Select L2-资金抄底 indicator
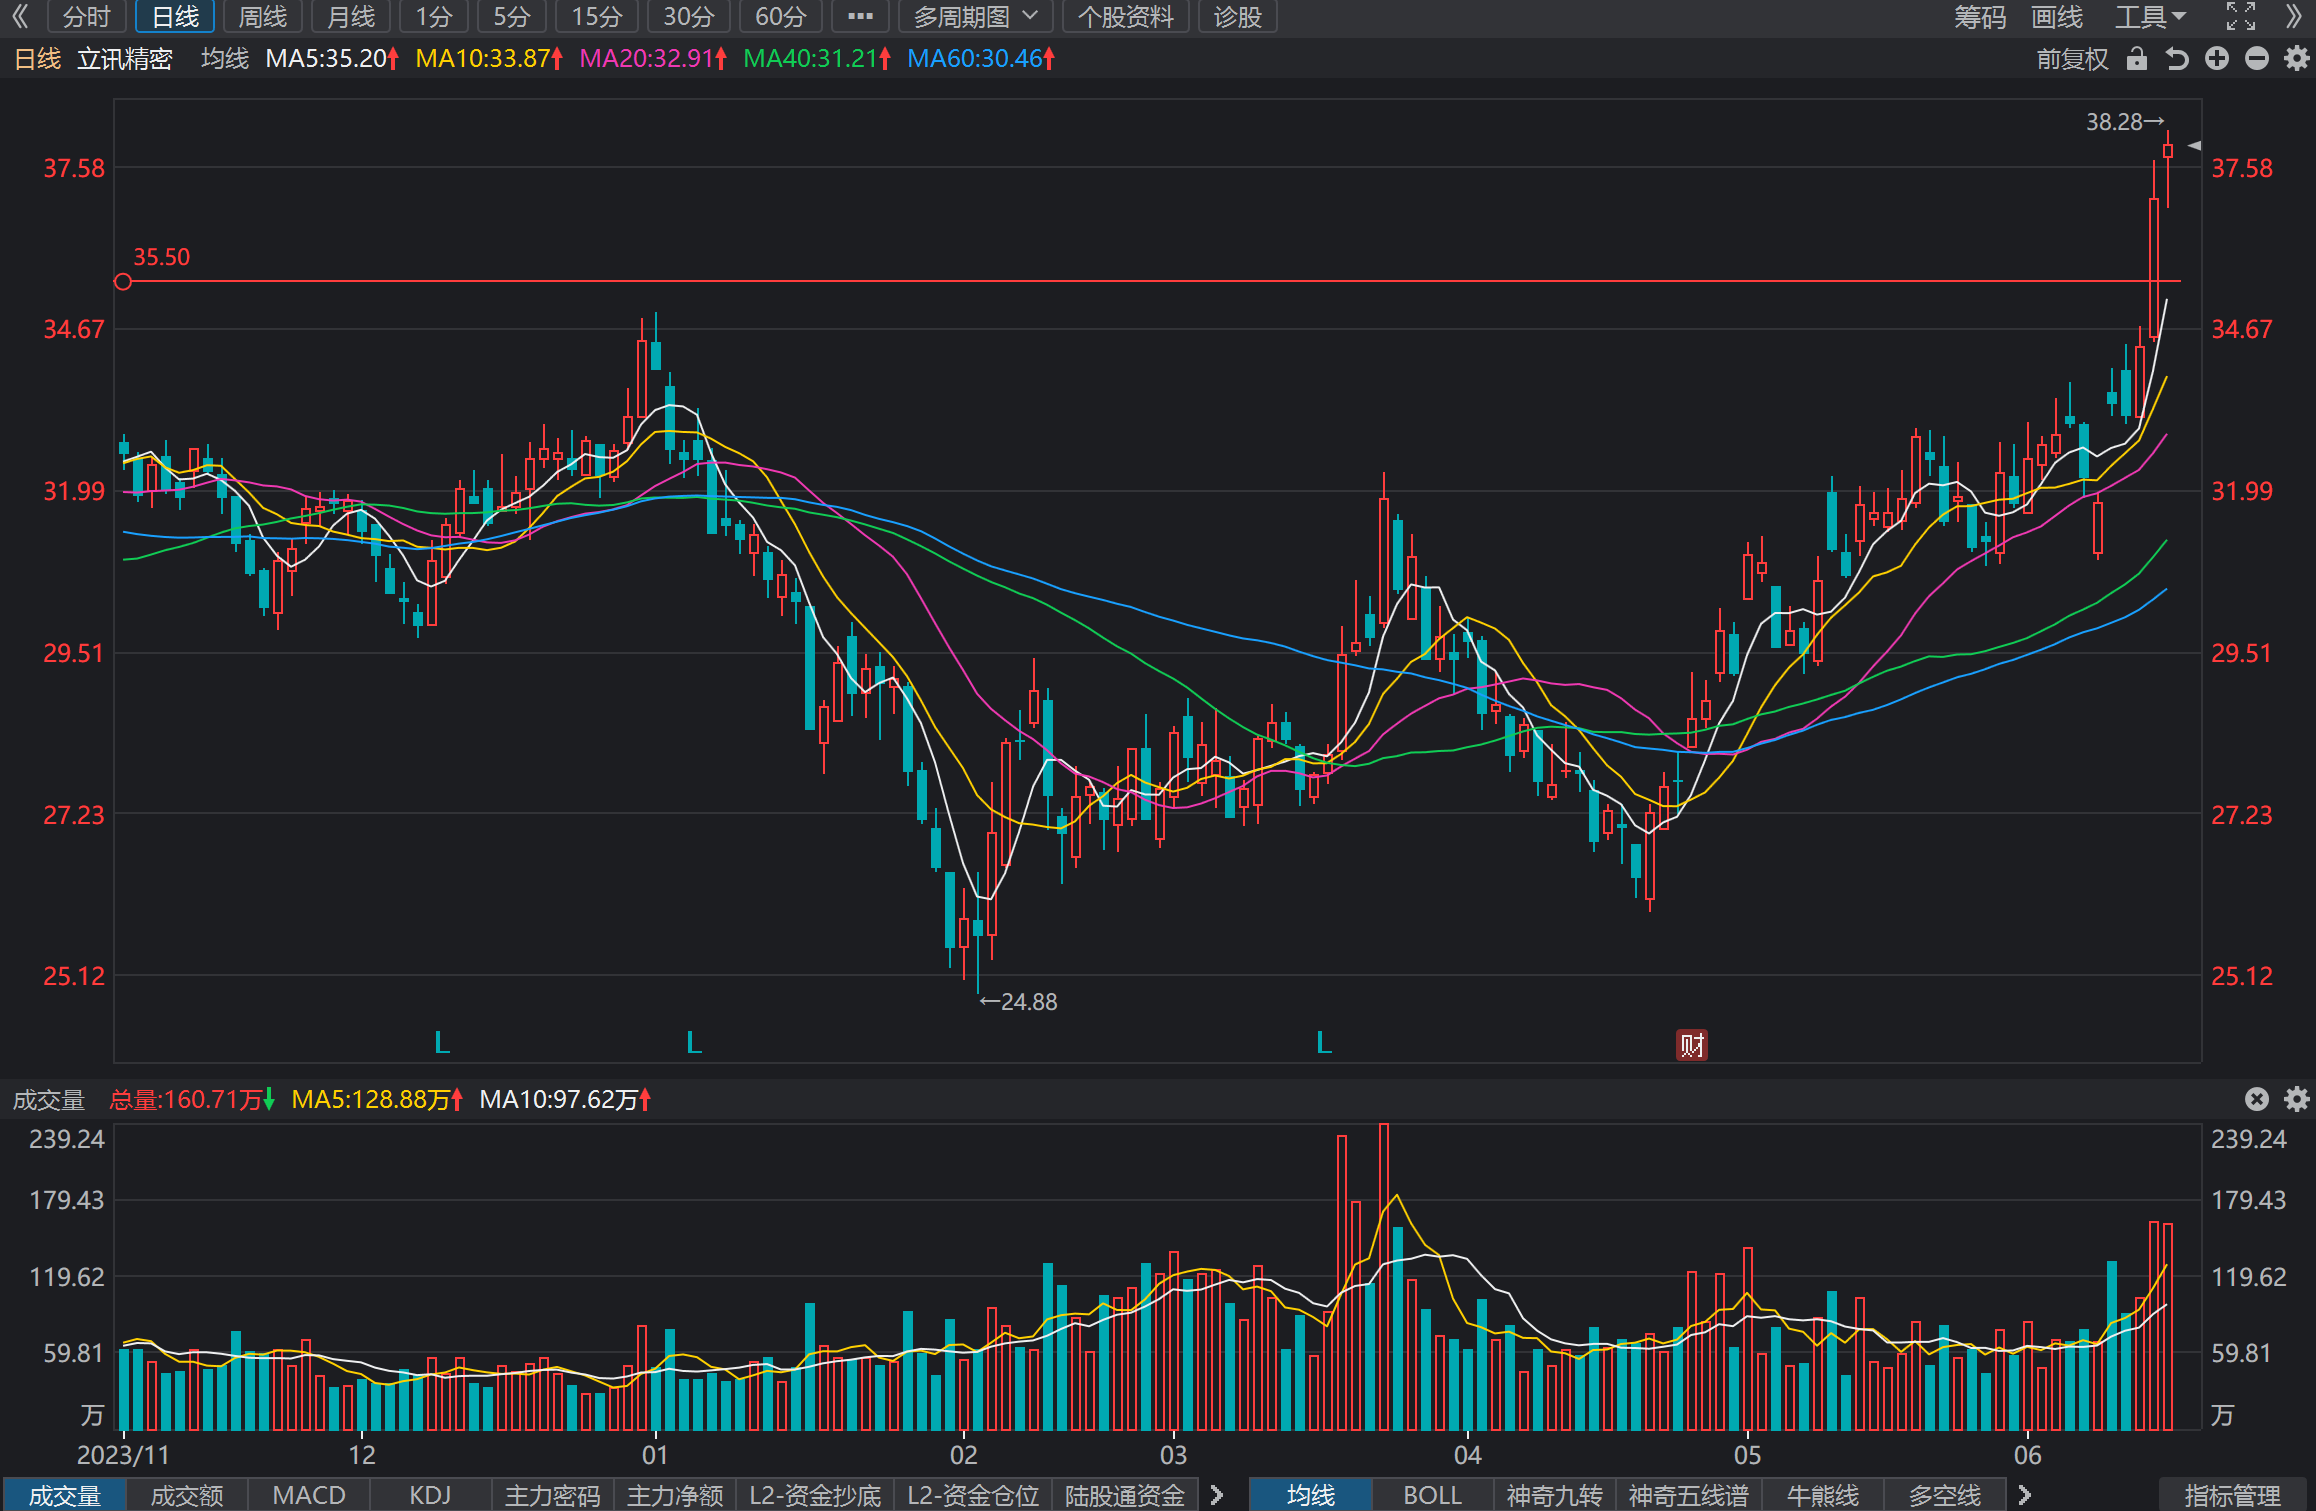This screenshot has height=1511, width=2316. coord(815,1495)
